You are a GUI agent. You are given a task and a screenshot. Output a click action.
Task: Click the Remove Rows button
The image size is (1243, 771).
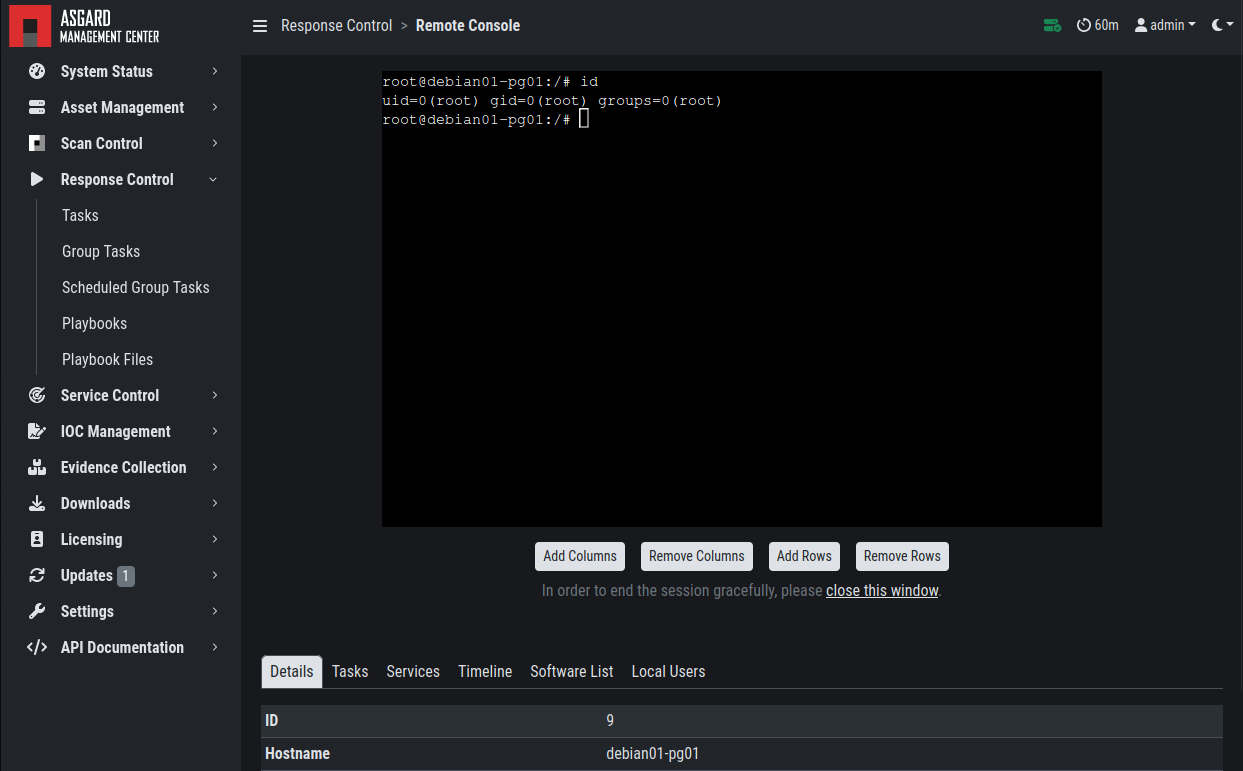coord(902,556)
